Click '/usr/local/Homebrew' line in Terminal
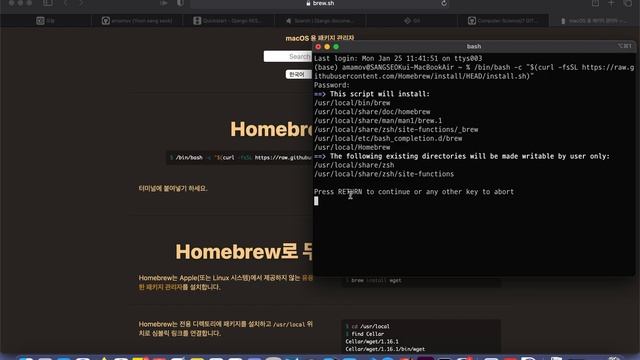 (352, 147)
